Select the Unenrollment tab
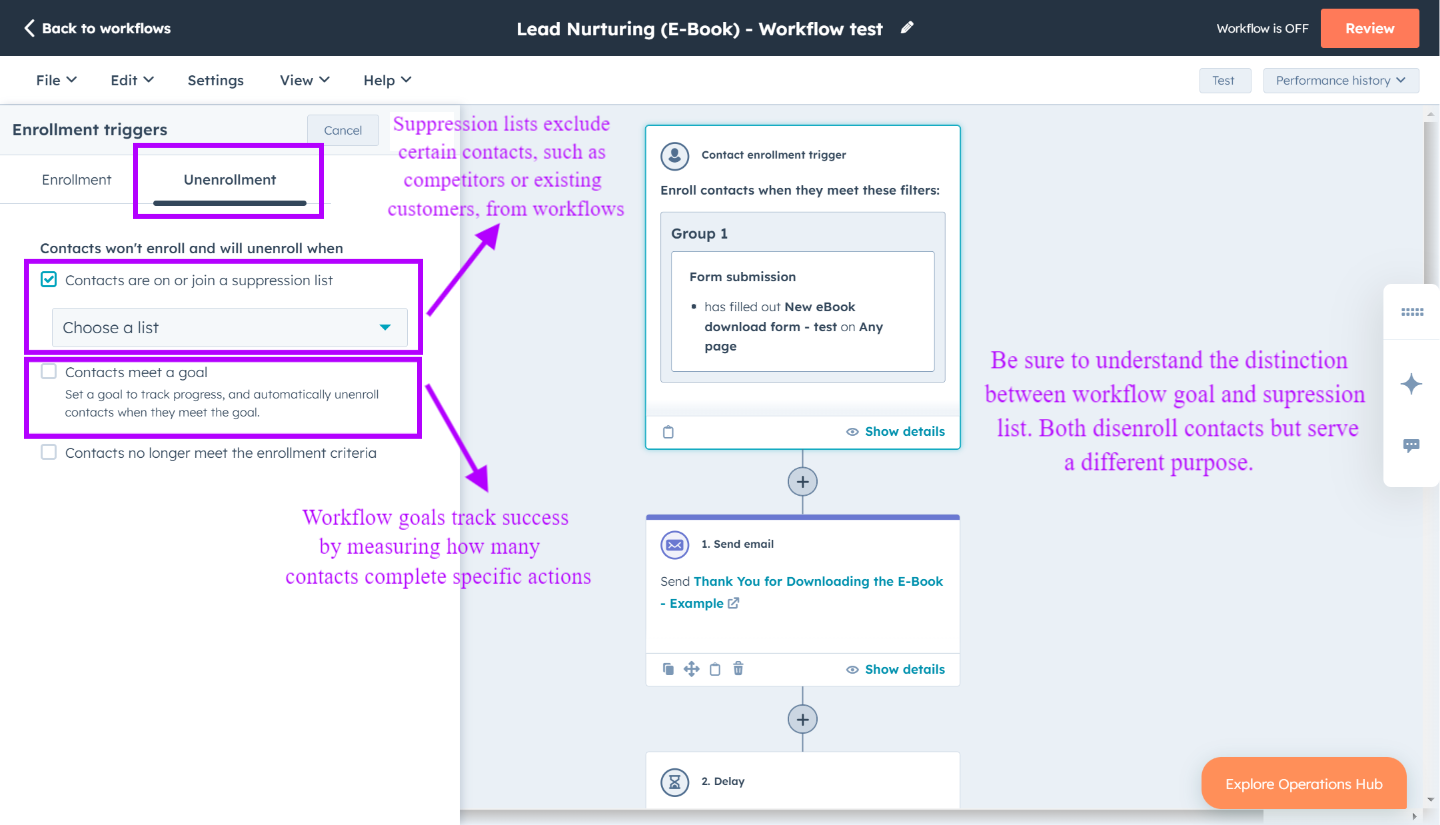The width and height of the screenshot is (1440, 825). tap(230, 180)
